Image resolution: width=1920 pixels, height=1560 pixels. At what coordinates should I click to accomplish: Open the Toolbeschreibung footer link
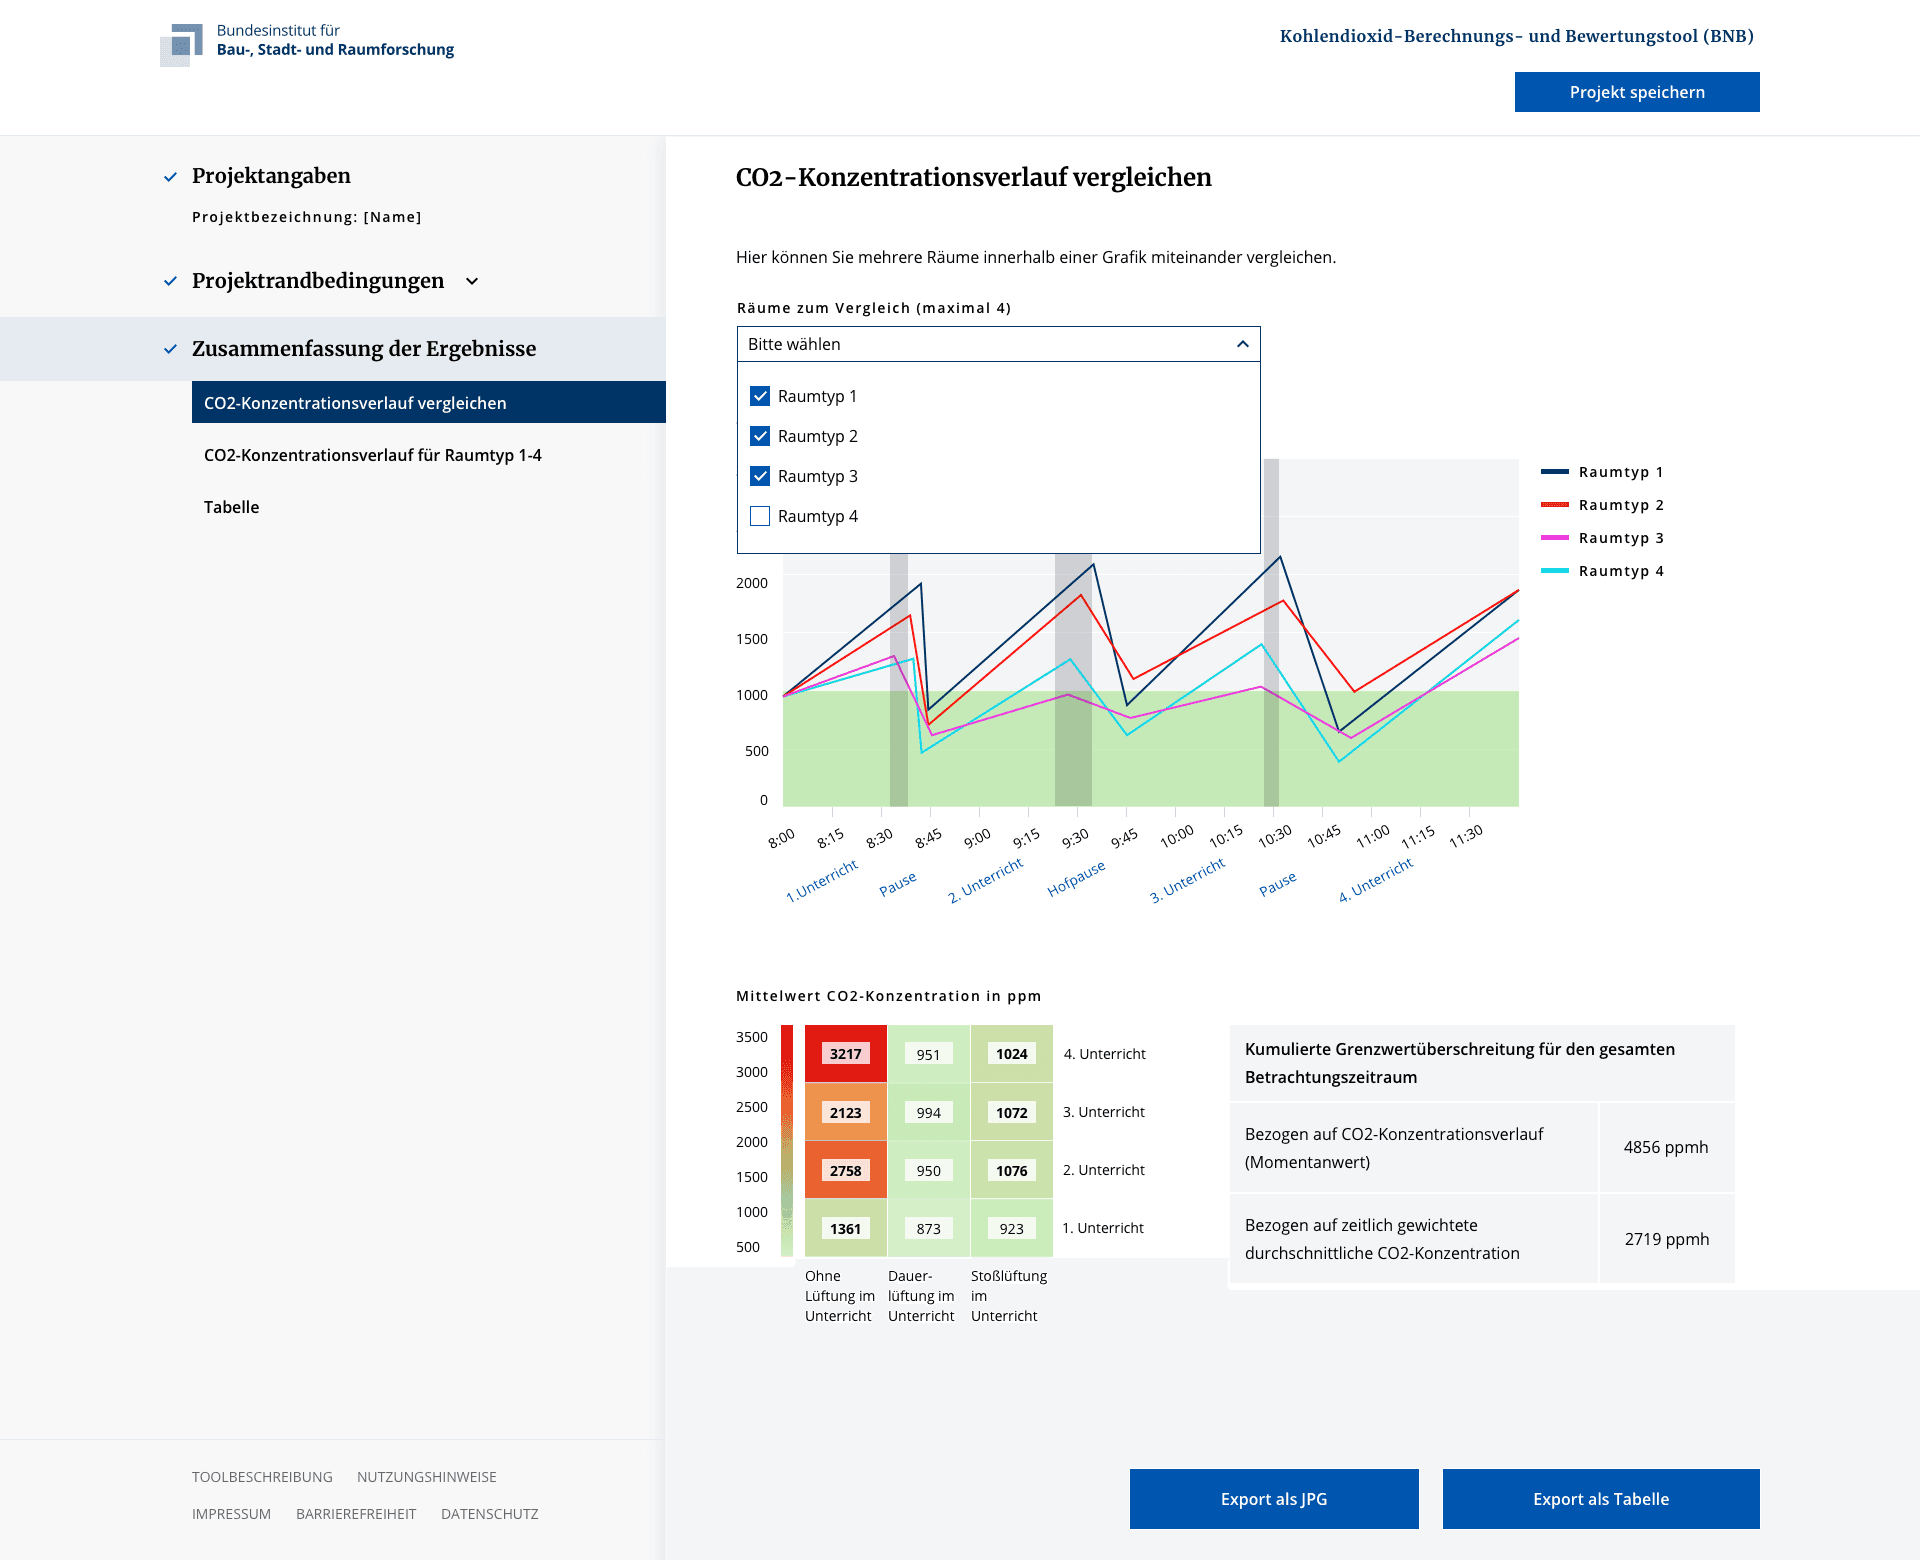coord(262,1477)
